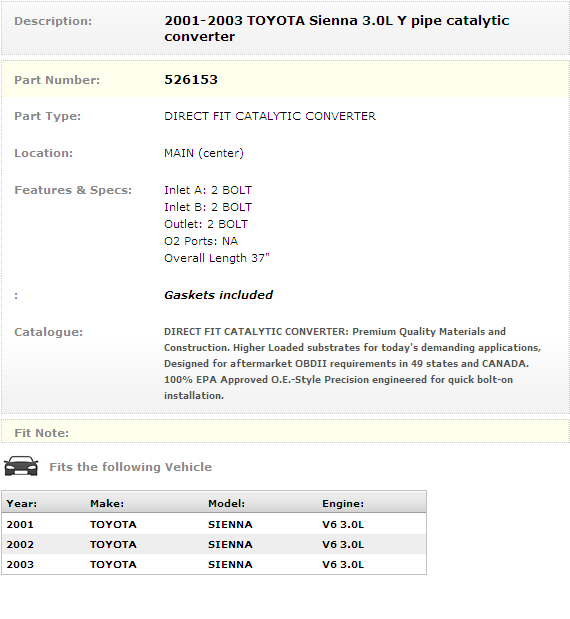Click the Overall Length 37" spec line
The height and width of the screenshot is (619, 570).
pos(217,258)
